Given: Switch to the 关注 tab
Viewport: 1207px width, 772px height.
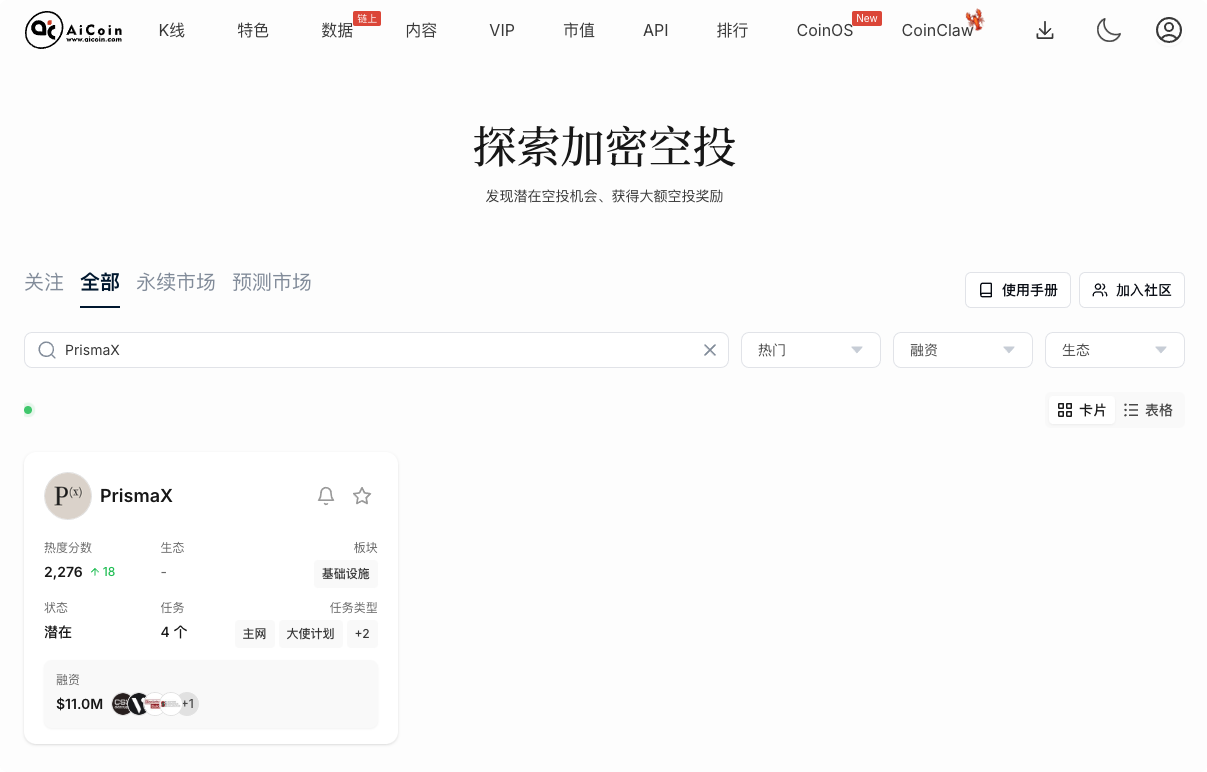Looking at the screenshot, I should point(44,282).
